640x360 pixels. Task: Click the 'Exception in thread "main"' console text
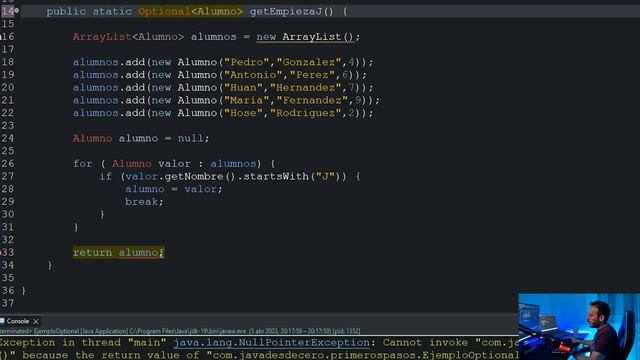(83, 342)
